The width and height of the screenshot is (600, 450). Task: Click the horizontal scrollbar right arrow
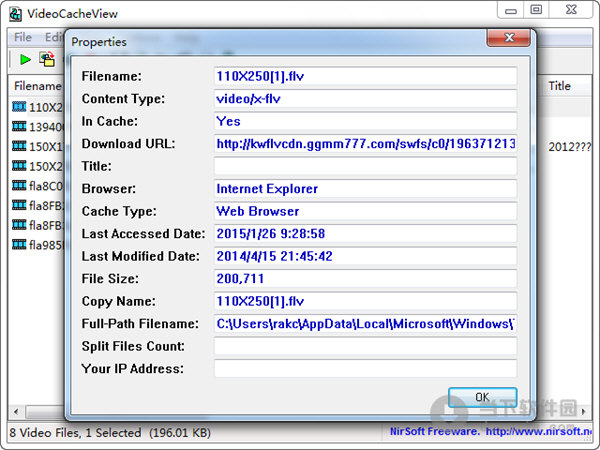[584, 412]
